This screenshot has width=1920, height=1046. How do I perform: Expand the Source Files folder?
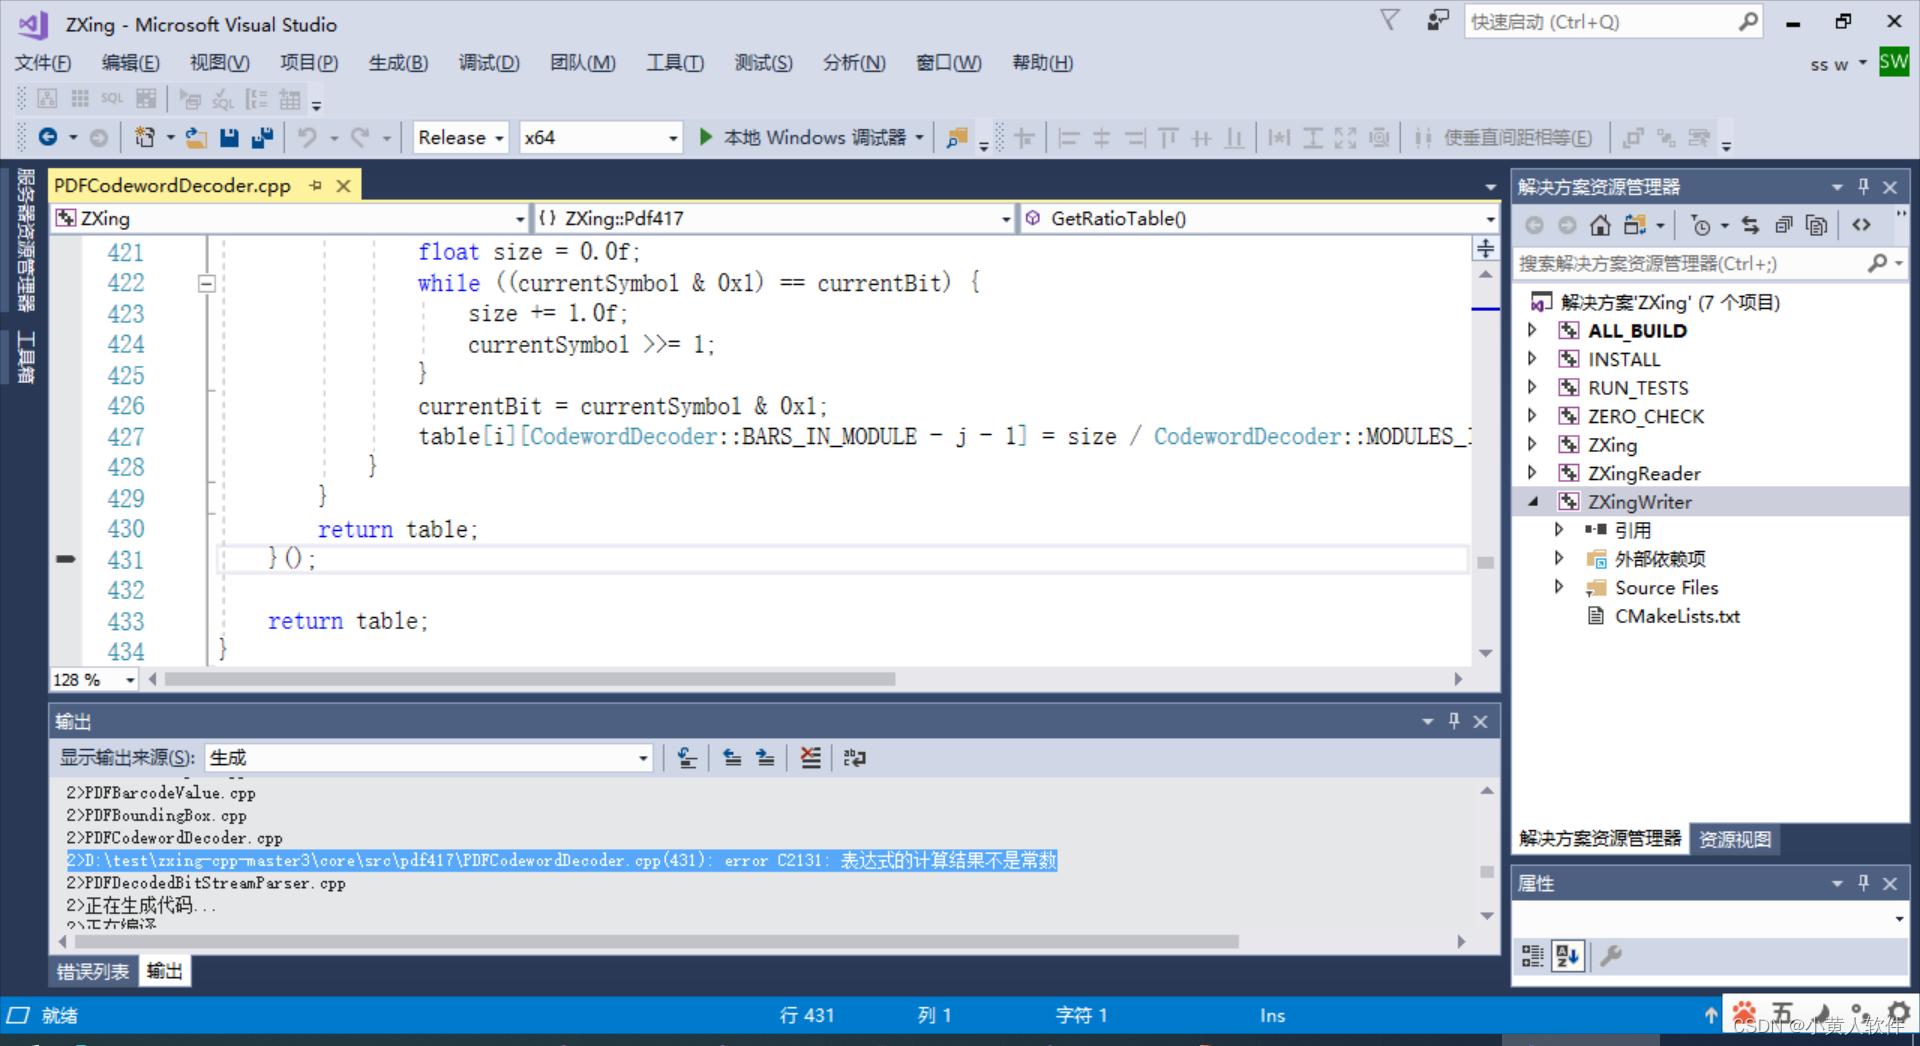1558,587
